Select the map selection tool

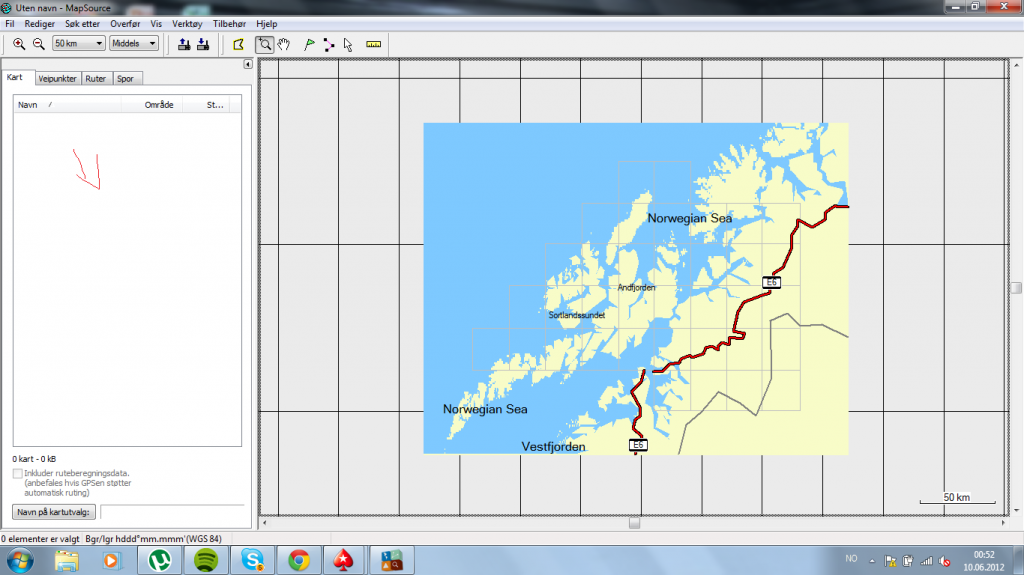pyautogui.click(x=238, y=44)
